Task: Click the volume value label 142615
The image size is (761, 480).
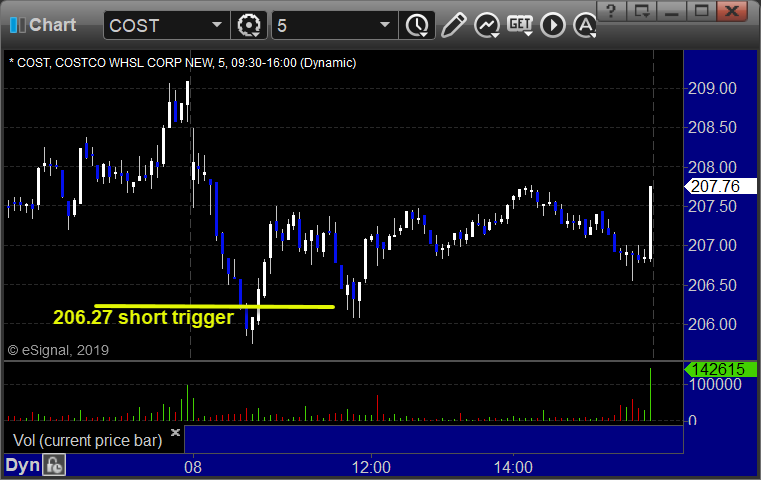Action: click(720, 369)
